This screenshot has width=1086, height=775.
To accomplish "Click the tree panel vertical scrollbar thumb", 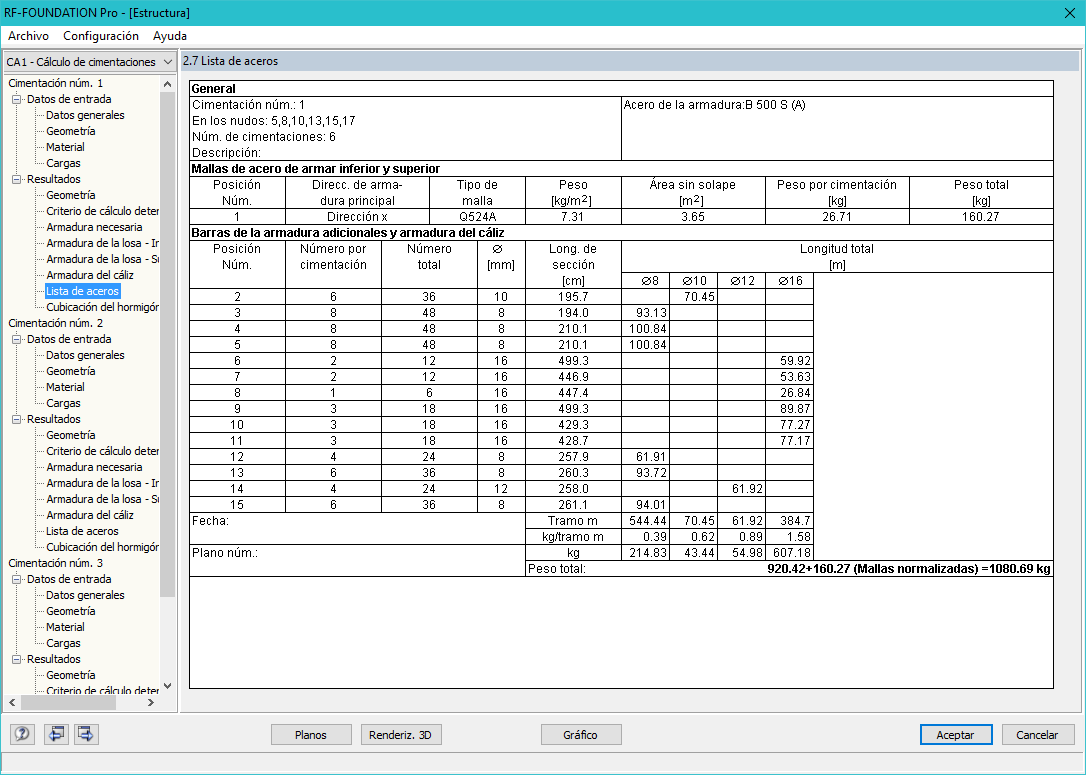I will coord(167,344).
